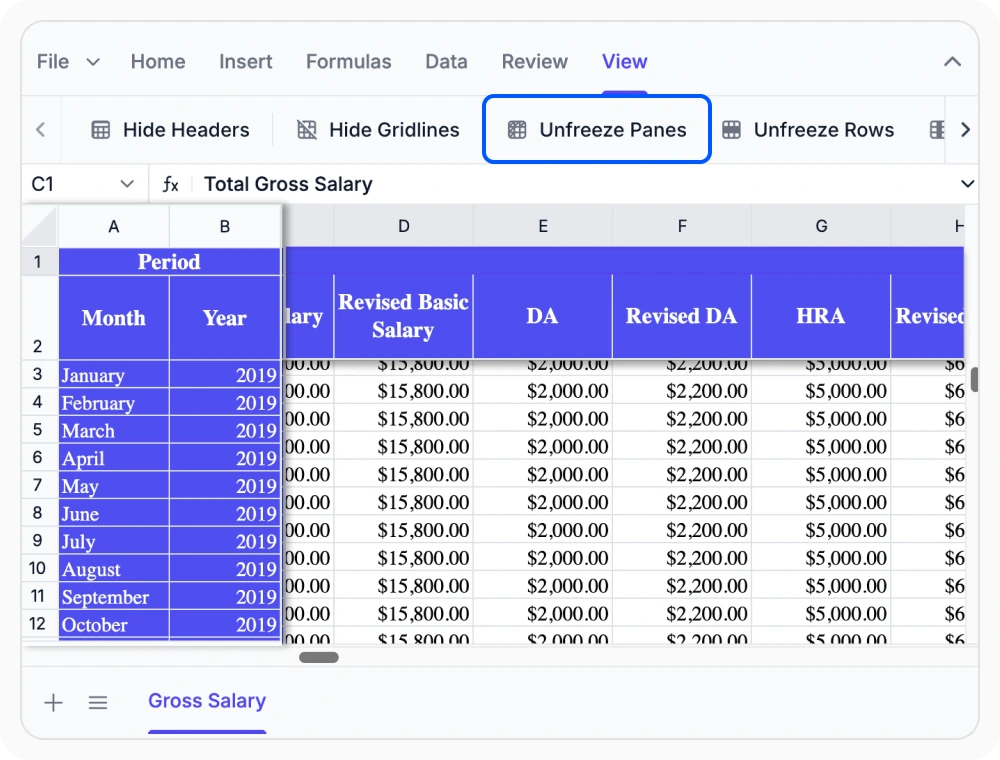Switch to the Home tab
This screenshot has width=1000, height=760.
(x=158, y=62)
